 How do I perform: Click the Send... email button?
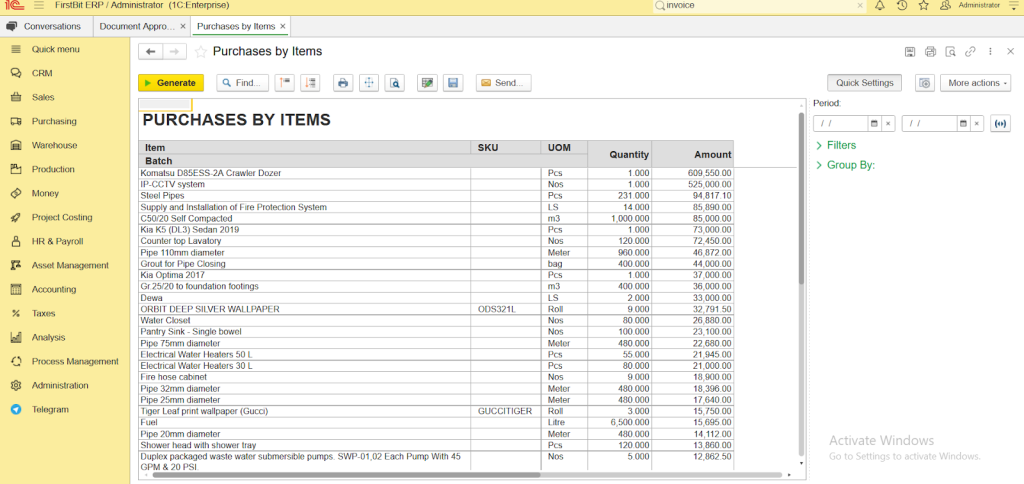point(503,83)
